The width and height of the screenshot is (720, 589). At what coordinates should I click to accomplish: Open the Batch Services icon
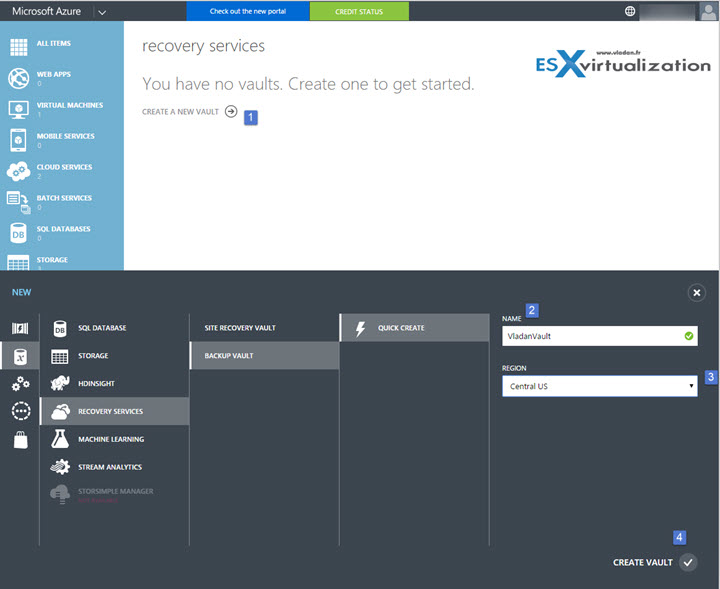pyautogui.click(x=18, y=202)
